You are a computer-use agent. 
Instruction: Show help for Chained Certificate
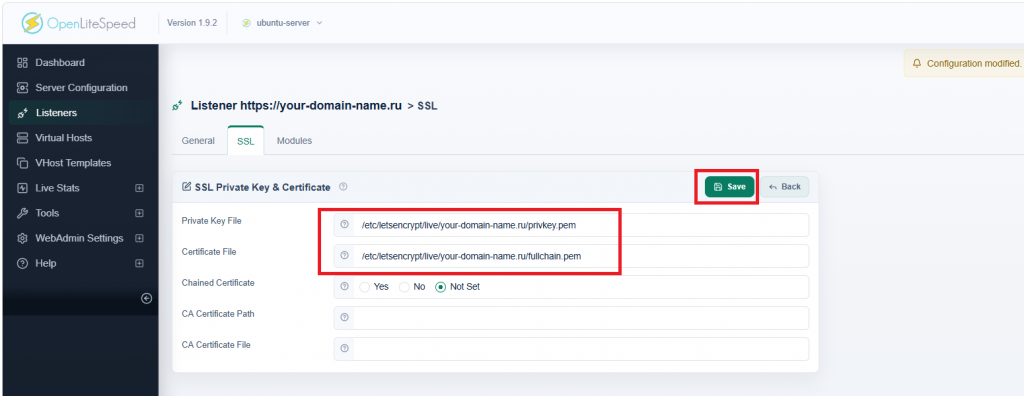point(344,286)
